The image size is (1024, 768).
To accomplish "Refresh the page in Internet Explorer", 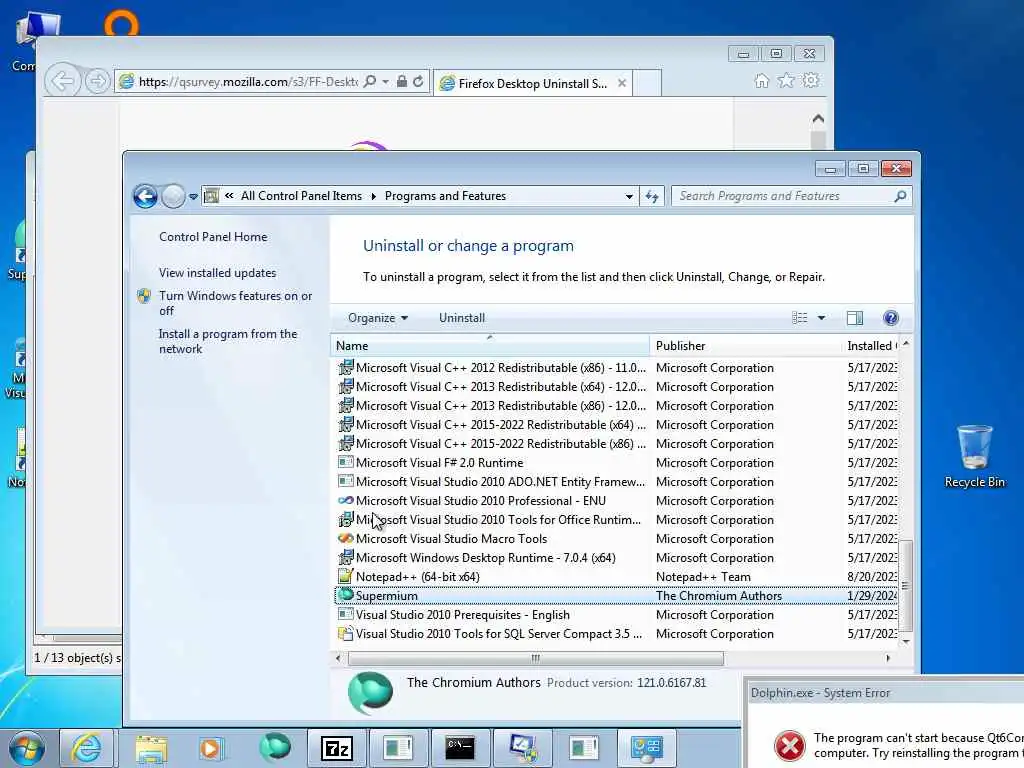I will [418, 82].
